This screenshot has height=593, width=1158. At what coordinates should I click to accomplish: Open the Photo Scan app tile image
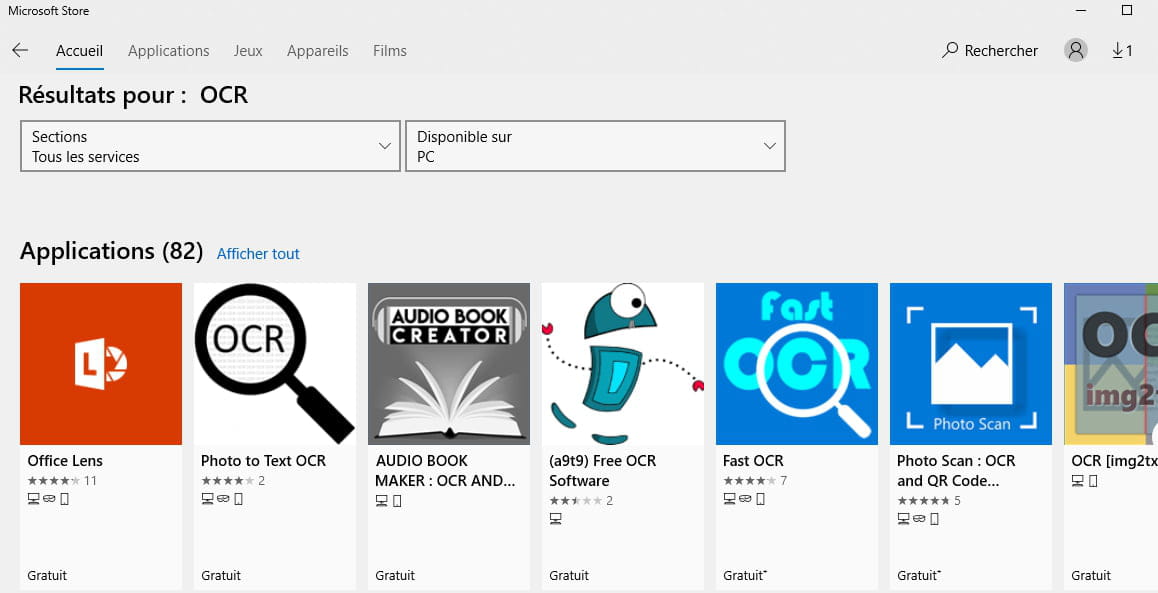click(x=970, y=363)
